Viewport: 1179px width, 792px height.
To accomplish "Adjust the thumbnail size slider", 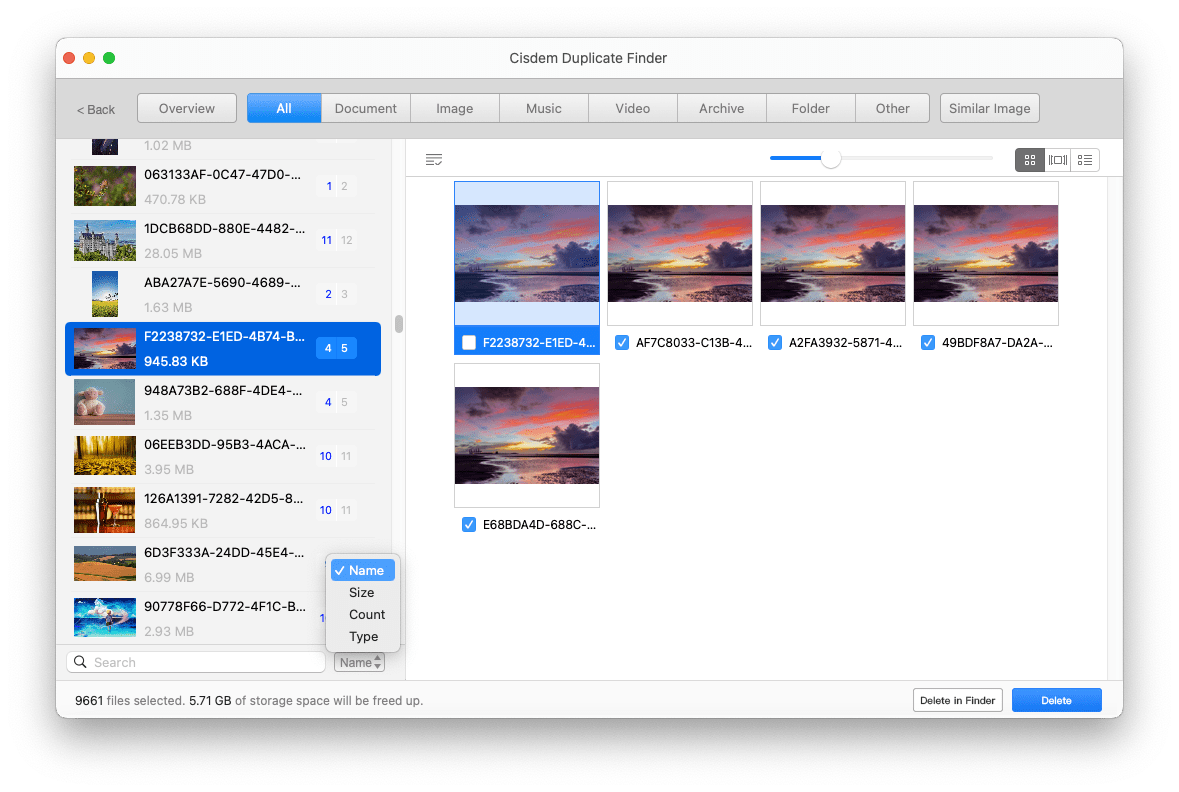I will pyautogui.click(x=830, y=158).
